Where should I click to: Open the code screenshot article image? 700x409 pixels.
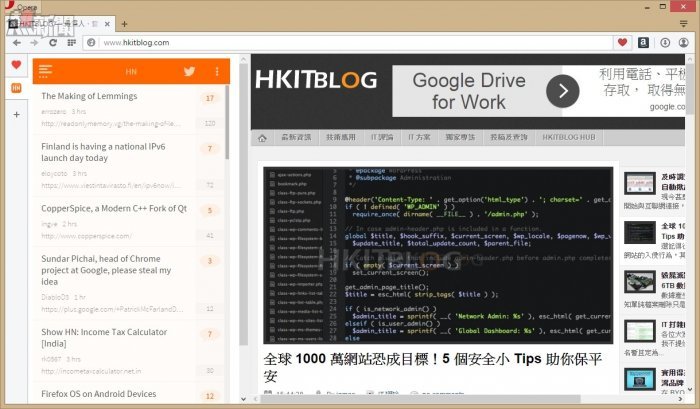[x=438, y=255]
